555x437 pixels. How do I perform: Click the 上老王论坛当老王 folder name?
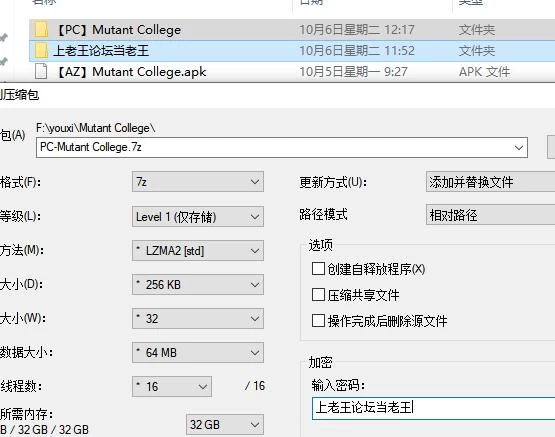(x=101, y=51)
